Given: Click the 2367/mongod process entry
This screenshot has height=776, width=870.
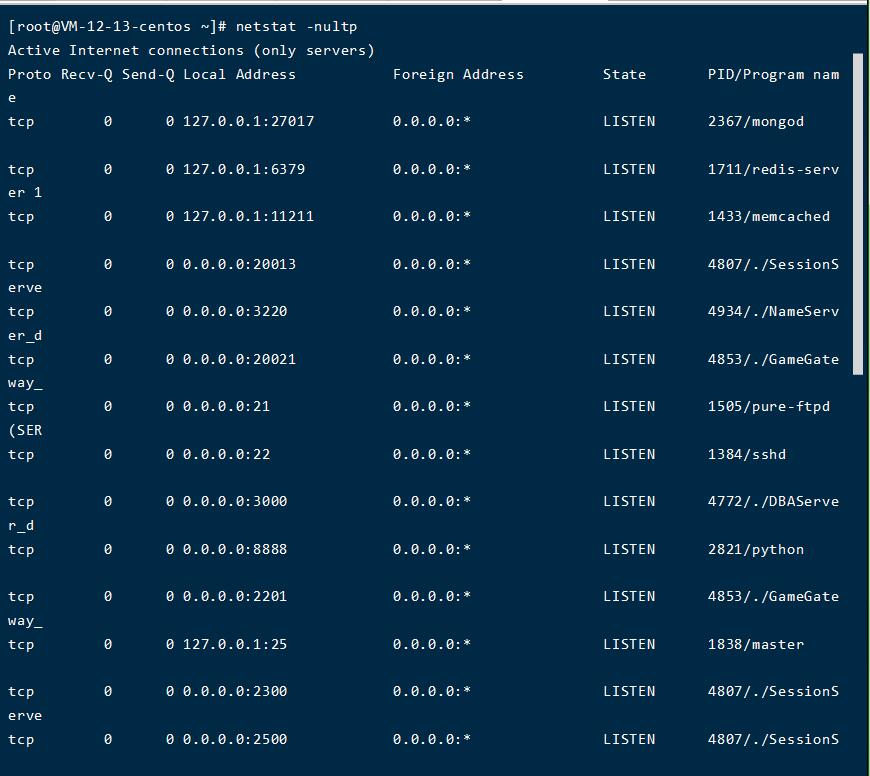Looking at the screenshot, I should pos(755,121).
